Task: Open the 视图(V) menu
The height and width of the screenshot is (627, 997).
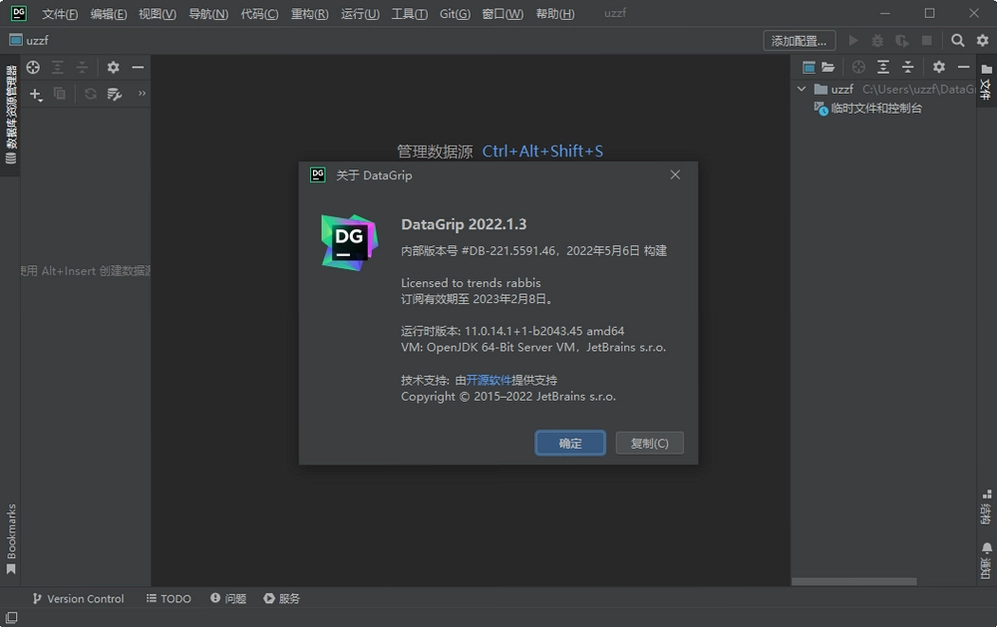Action: coord(157,13)
